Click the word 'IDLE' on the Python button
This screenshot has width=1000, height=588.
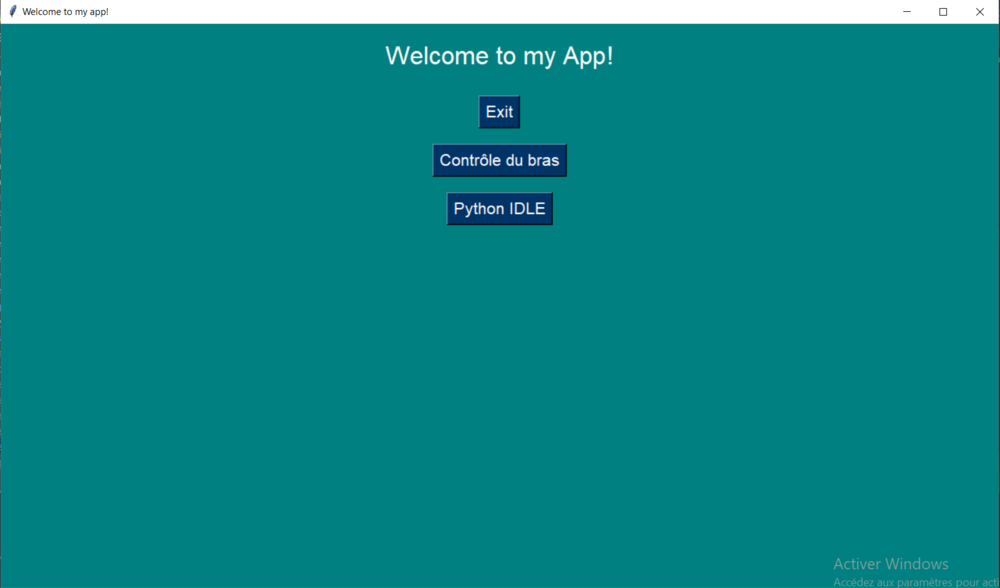click(x=527, y=209)
